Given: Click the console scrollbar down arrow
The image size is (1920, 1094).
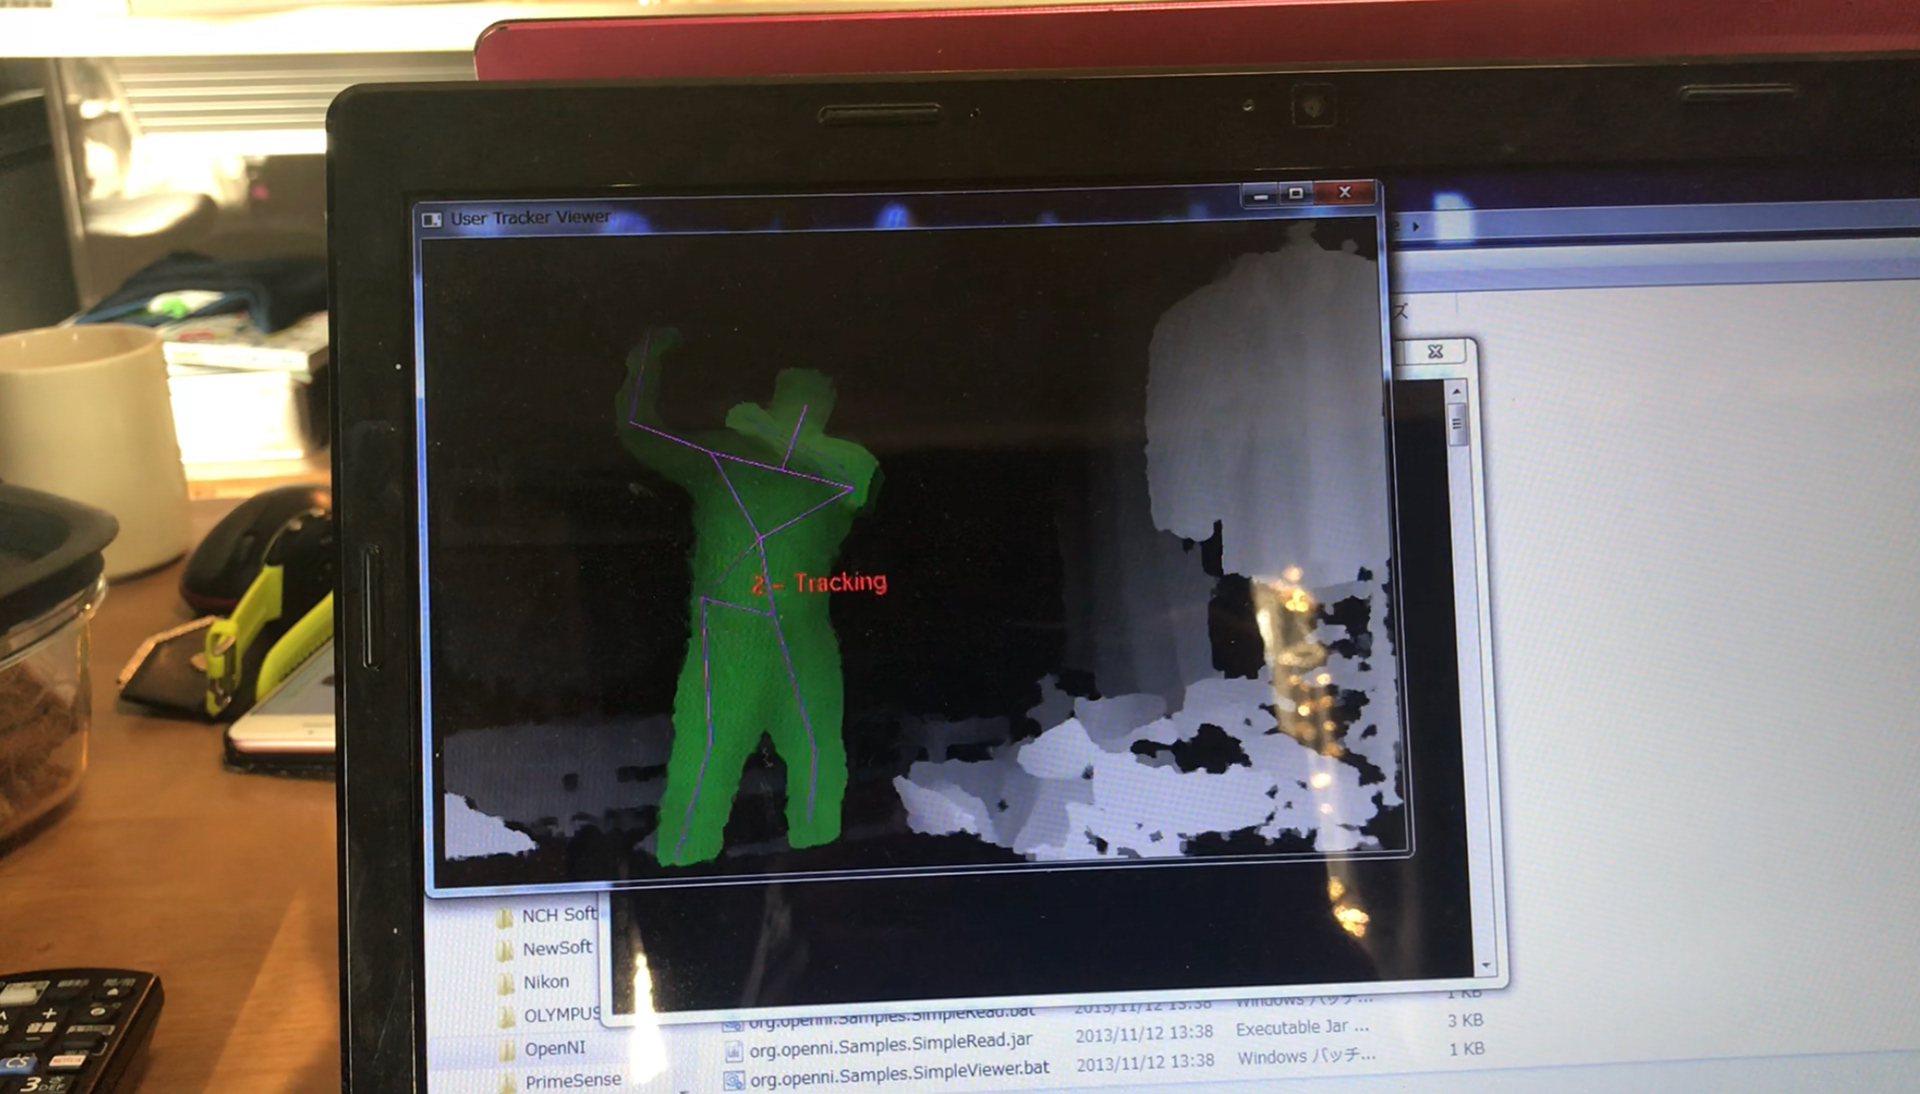Looking at the screenshot, I should coord(1486,965).
